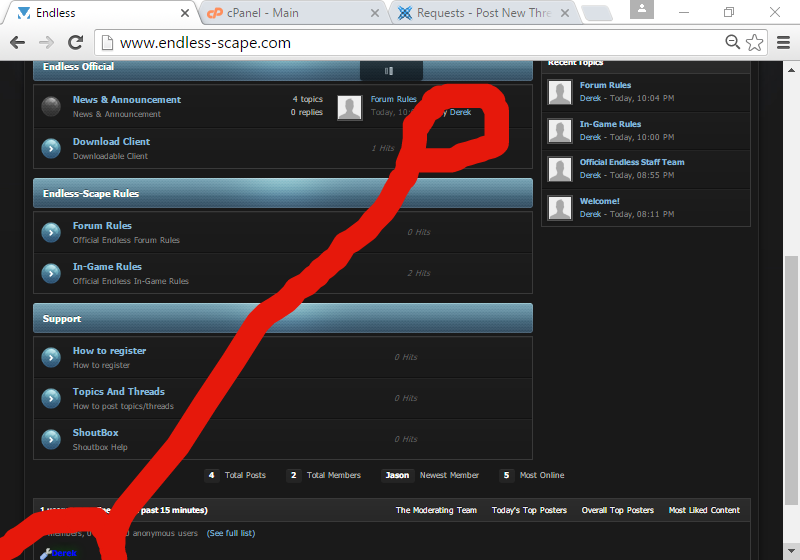Screen dimensions: 800x560
Task: Click the page icon beside the URL
Action: (107, 43)
